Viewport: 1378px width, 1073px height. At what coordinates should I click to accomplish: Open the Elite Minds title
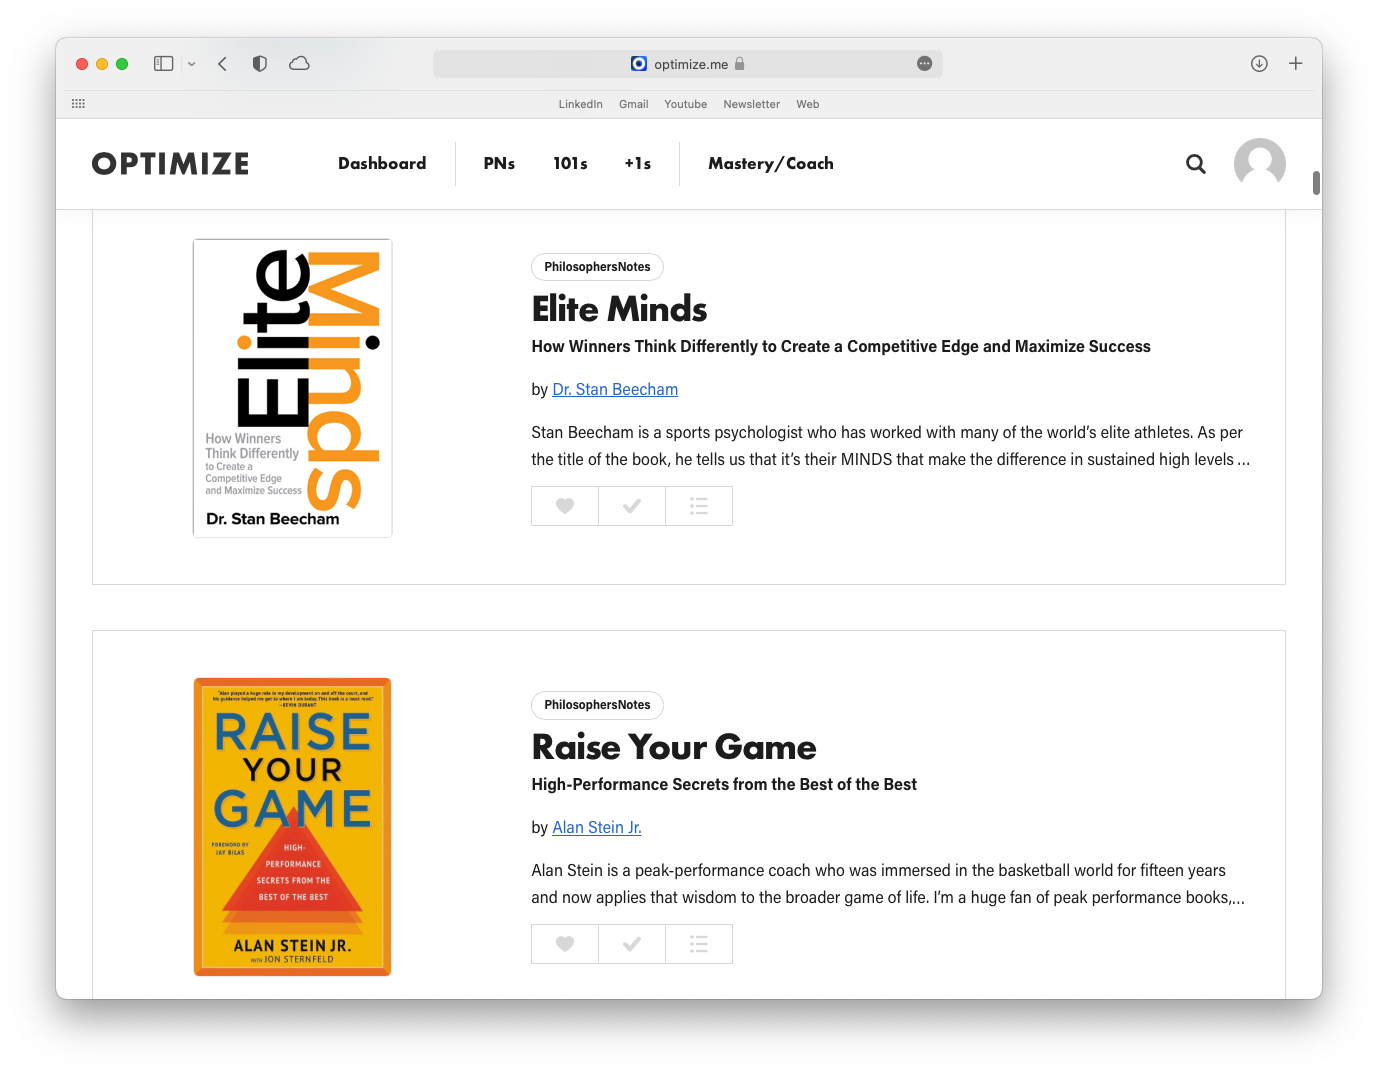click(619, 309)
